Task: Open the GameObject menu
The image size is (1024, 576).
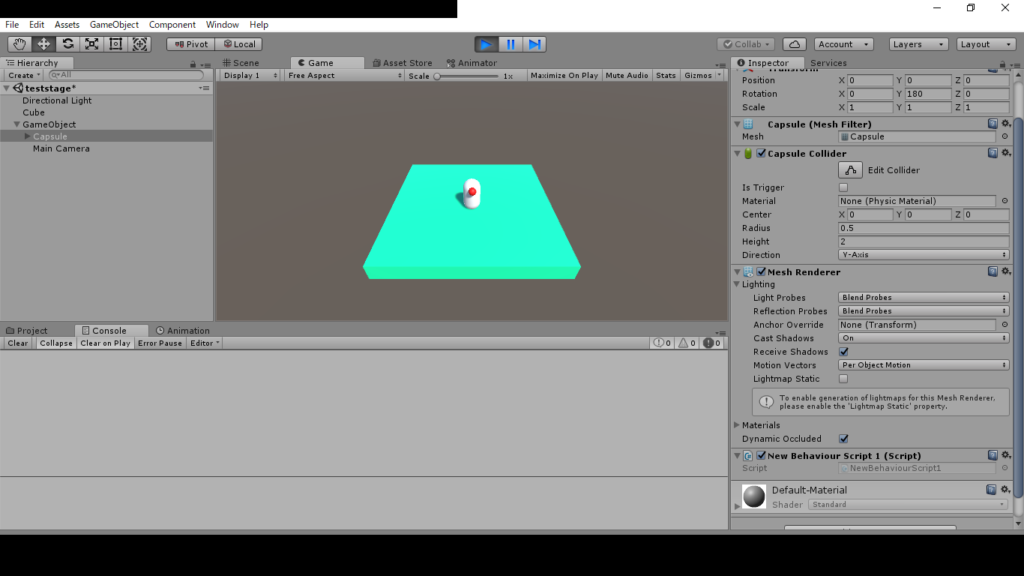Action: click(114, 24)
